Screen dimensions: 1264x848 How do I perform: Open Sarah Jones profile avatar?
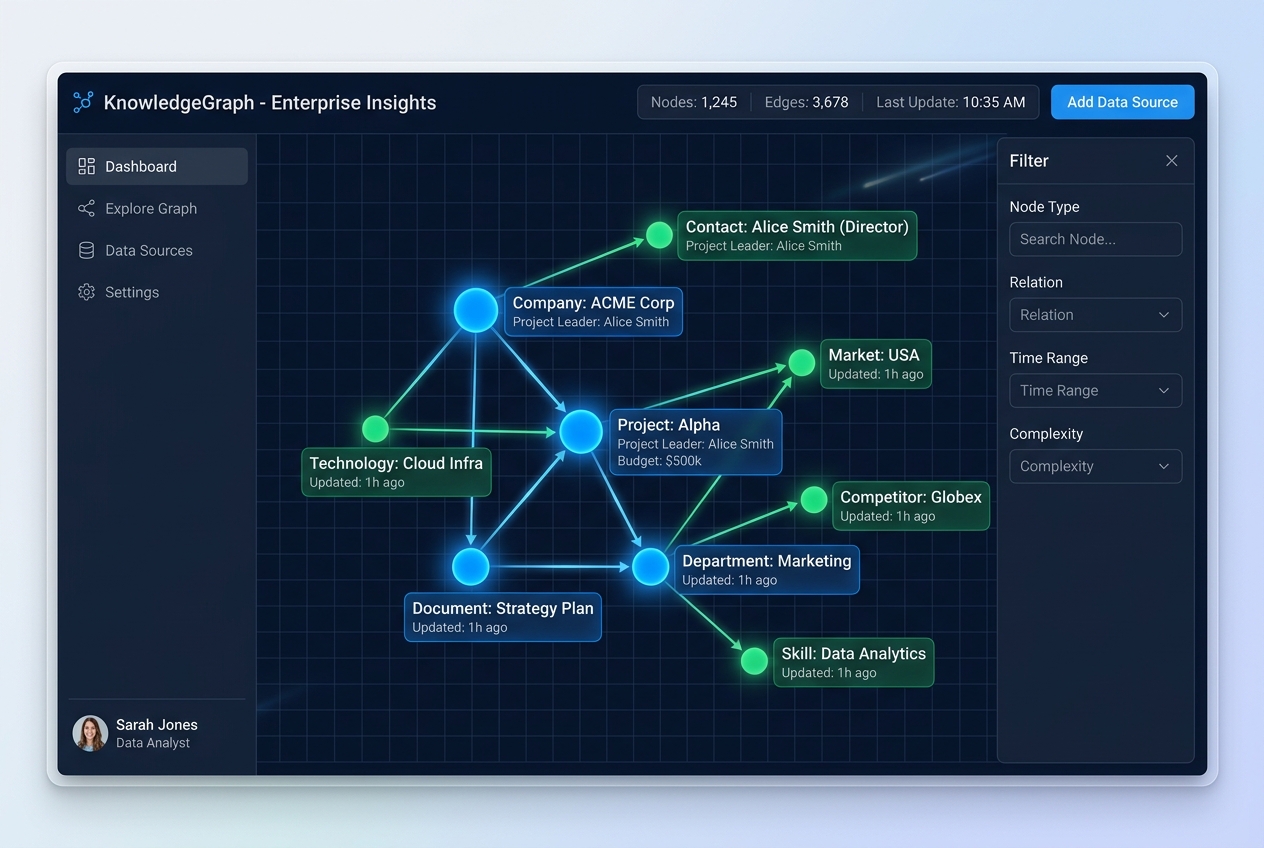point(90,733)
